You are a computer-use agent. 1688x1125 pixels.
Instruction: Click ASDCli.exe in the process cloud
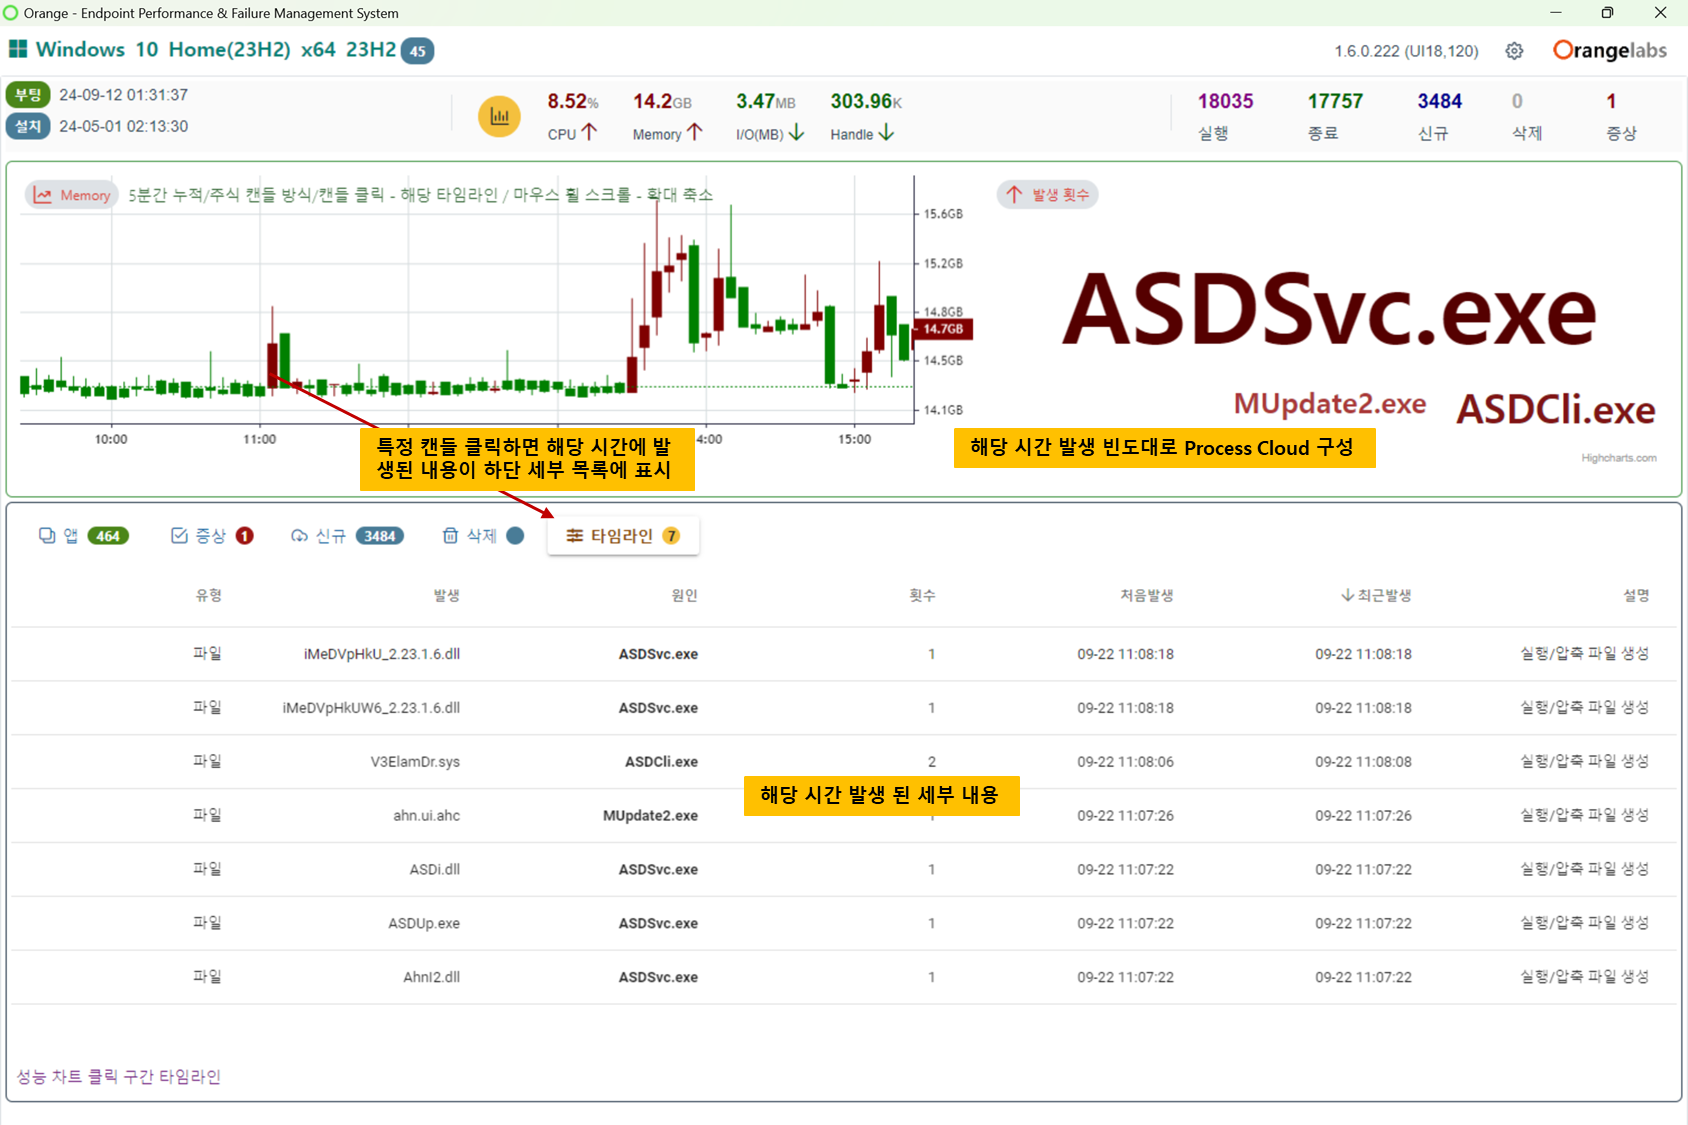point(1555,409)
